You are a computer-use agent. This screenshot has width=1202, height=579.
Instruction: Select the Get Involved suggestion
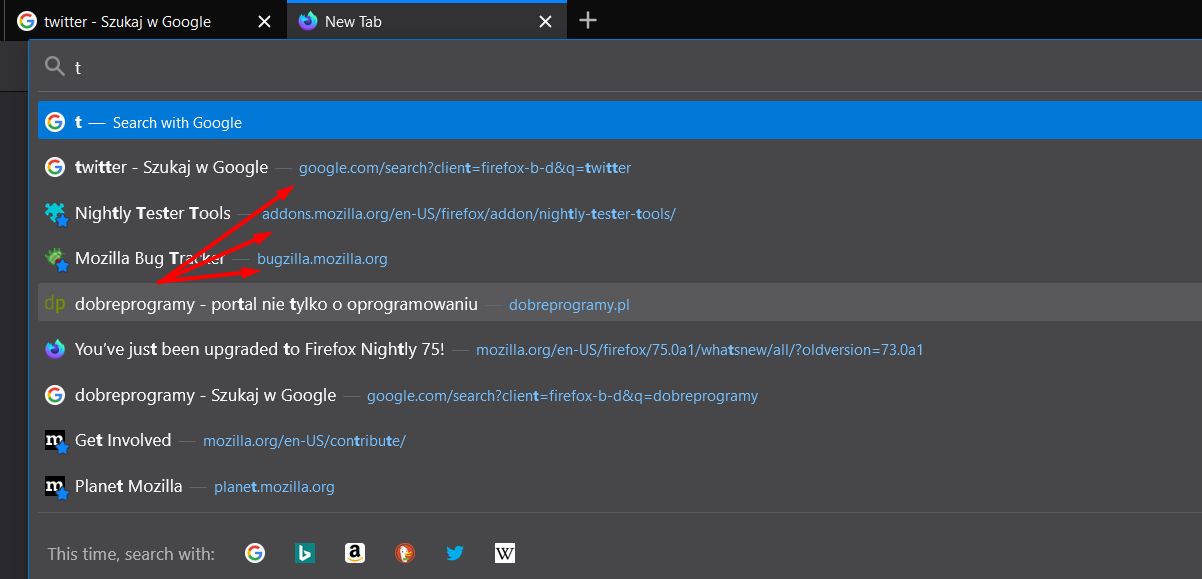(x=122, y=440)
